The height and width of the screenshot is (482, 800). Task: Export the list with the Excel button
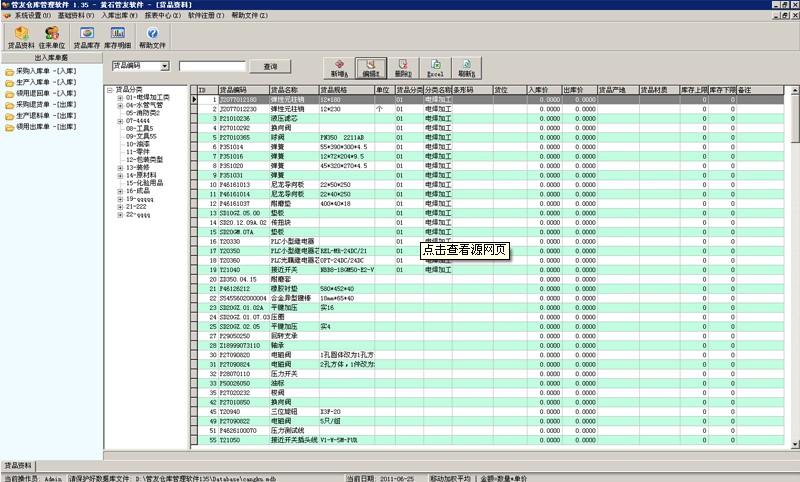(x=435, y=68)
